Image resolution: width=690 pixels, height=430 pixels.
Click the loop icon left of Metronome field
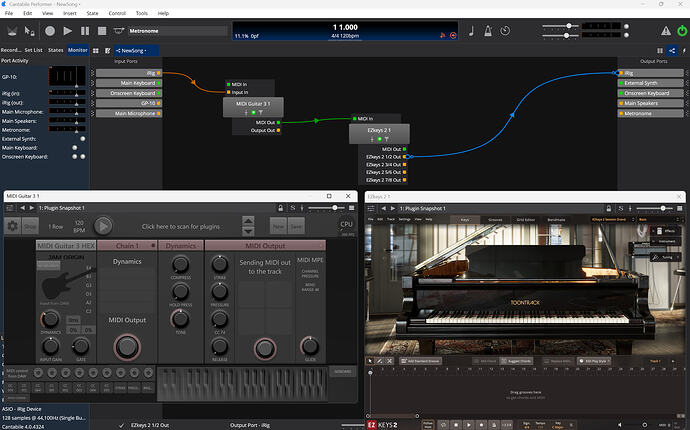118,31
